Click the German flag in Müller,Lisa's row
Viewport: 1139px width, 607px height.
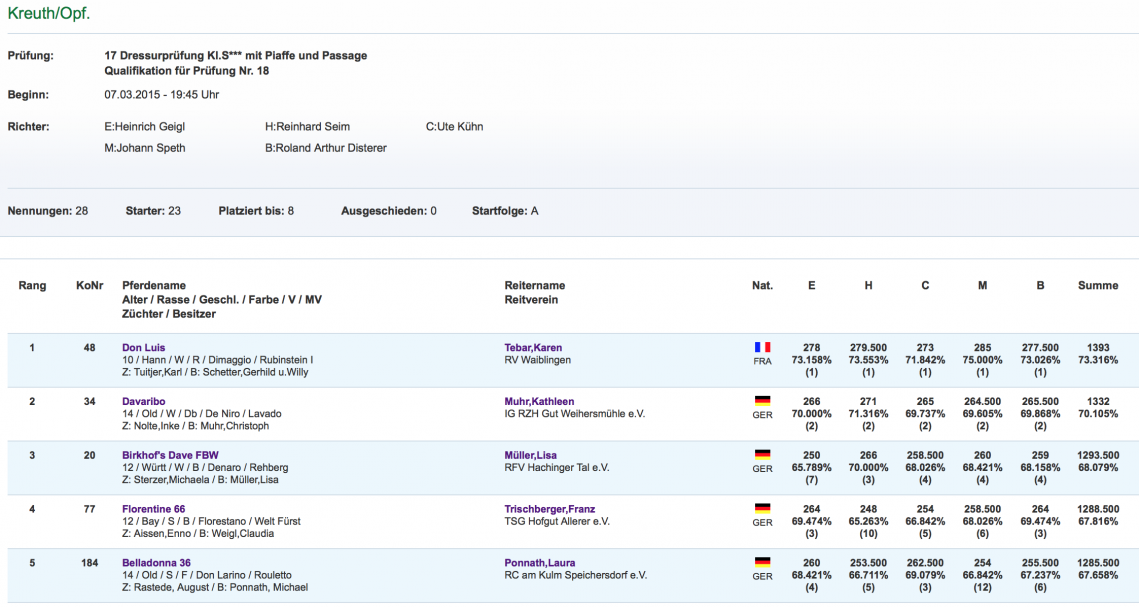762,455
